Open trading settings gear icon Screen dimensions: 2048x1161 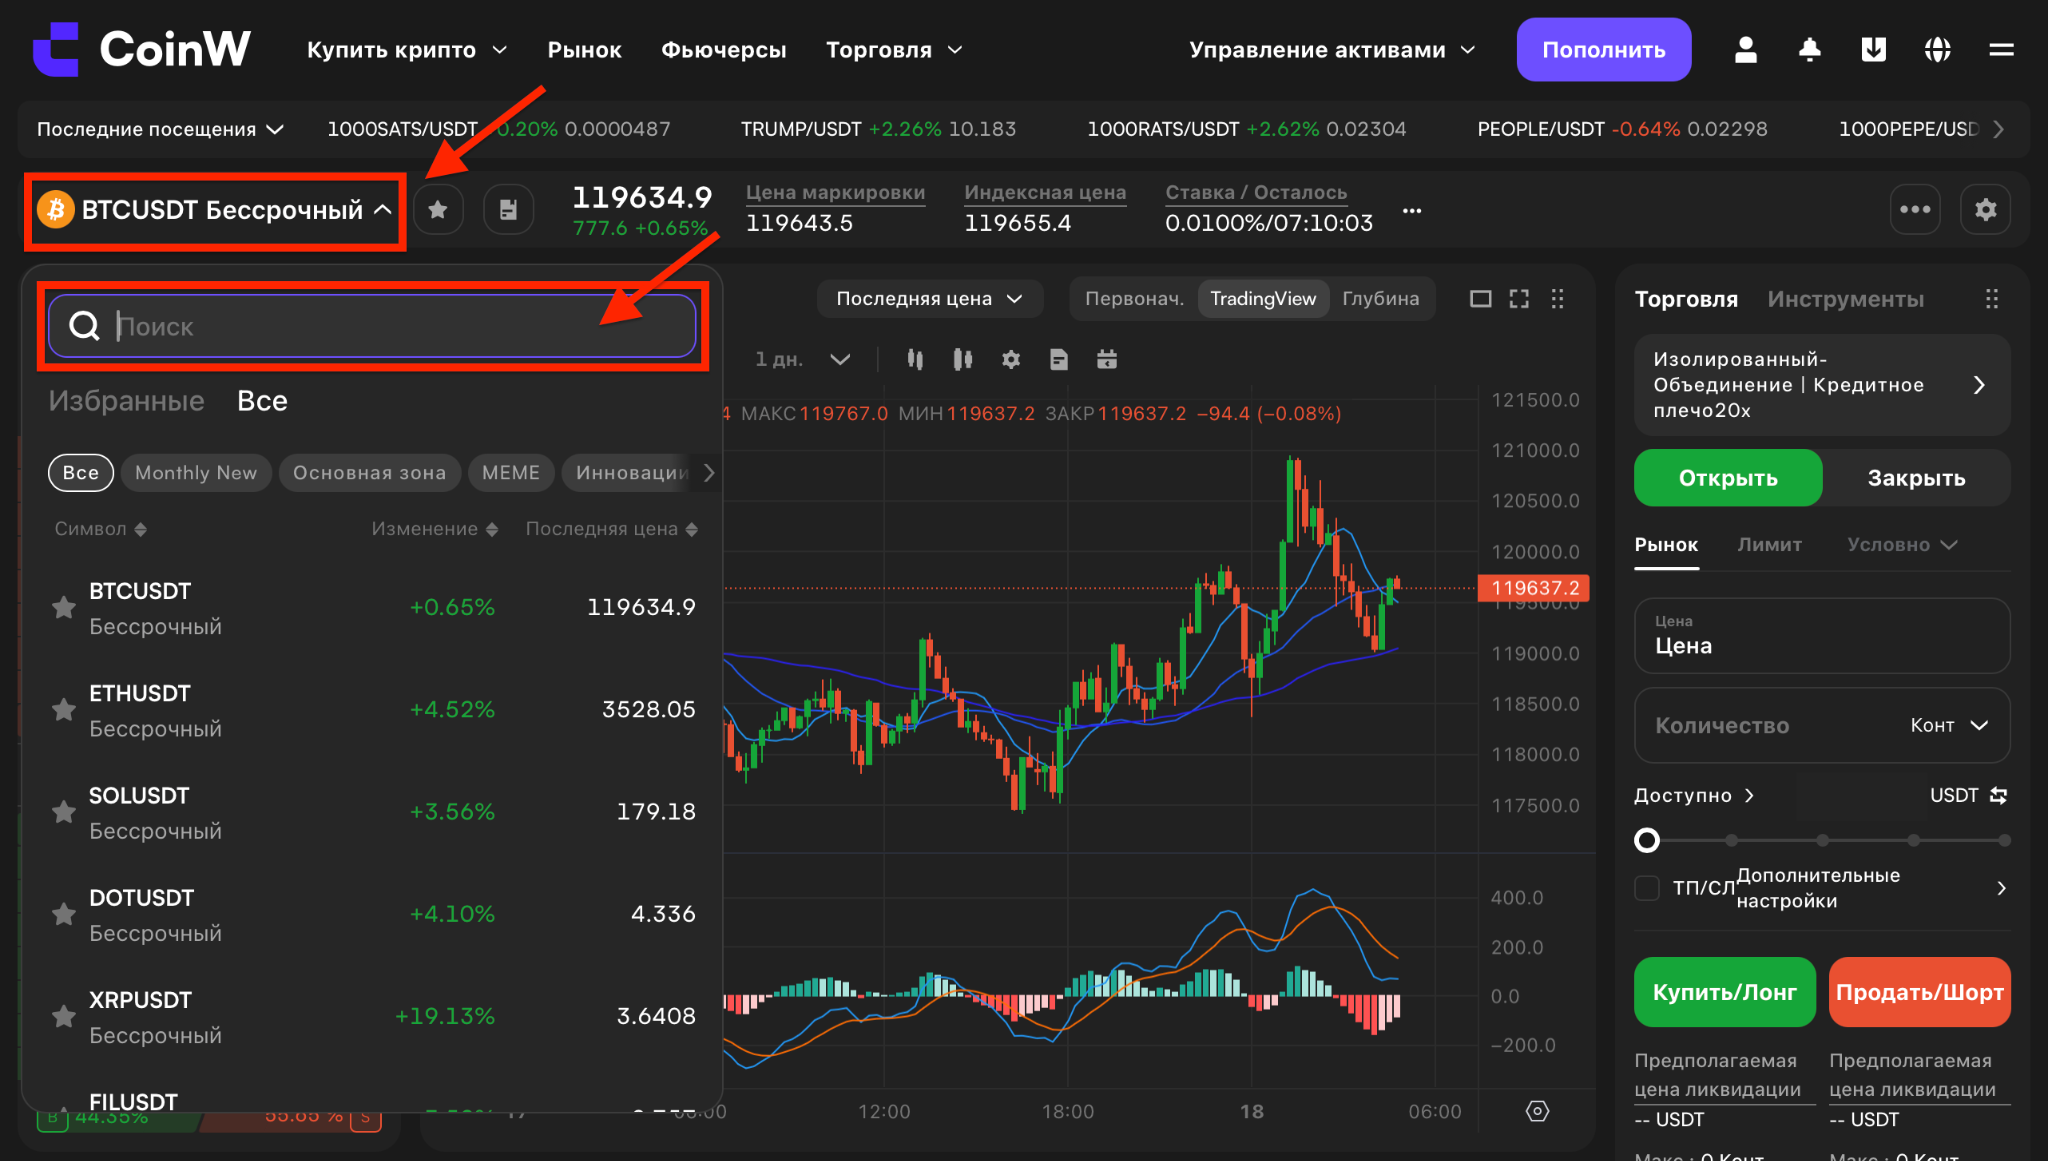(1985, 209)
